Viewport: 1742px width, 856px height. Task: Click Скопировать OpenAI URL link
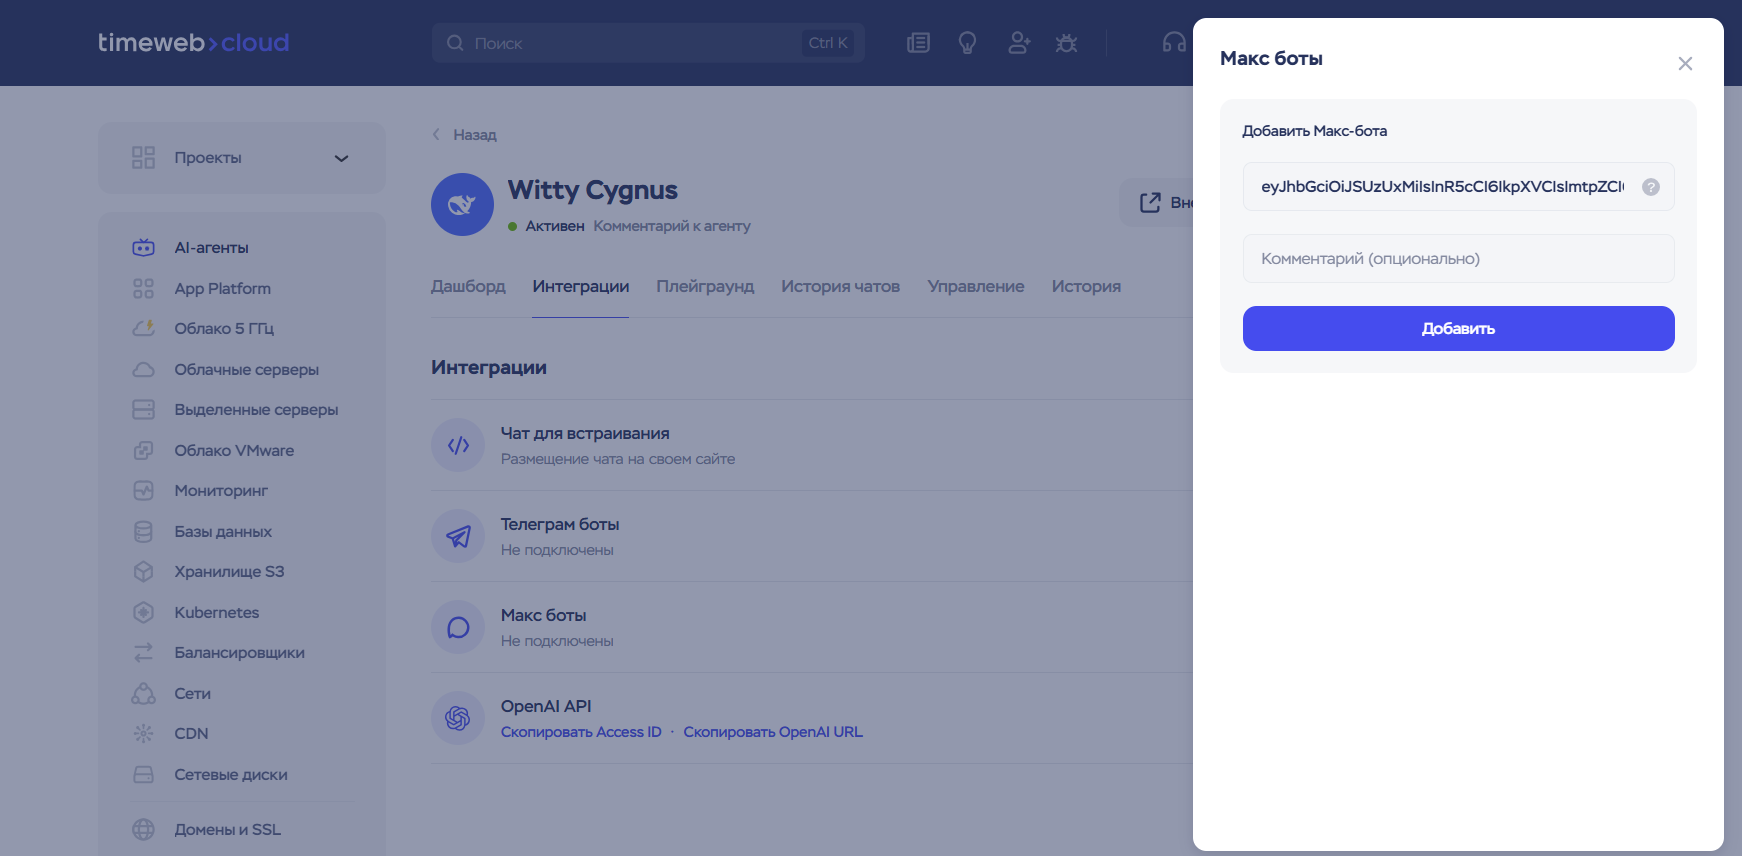[773, 732]
